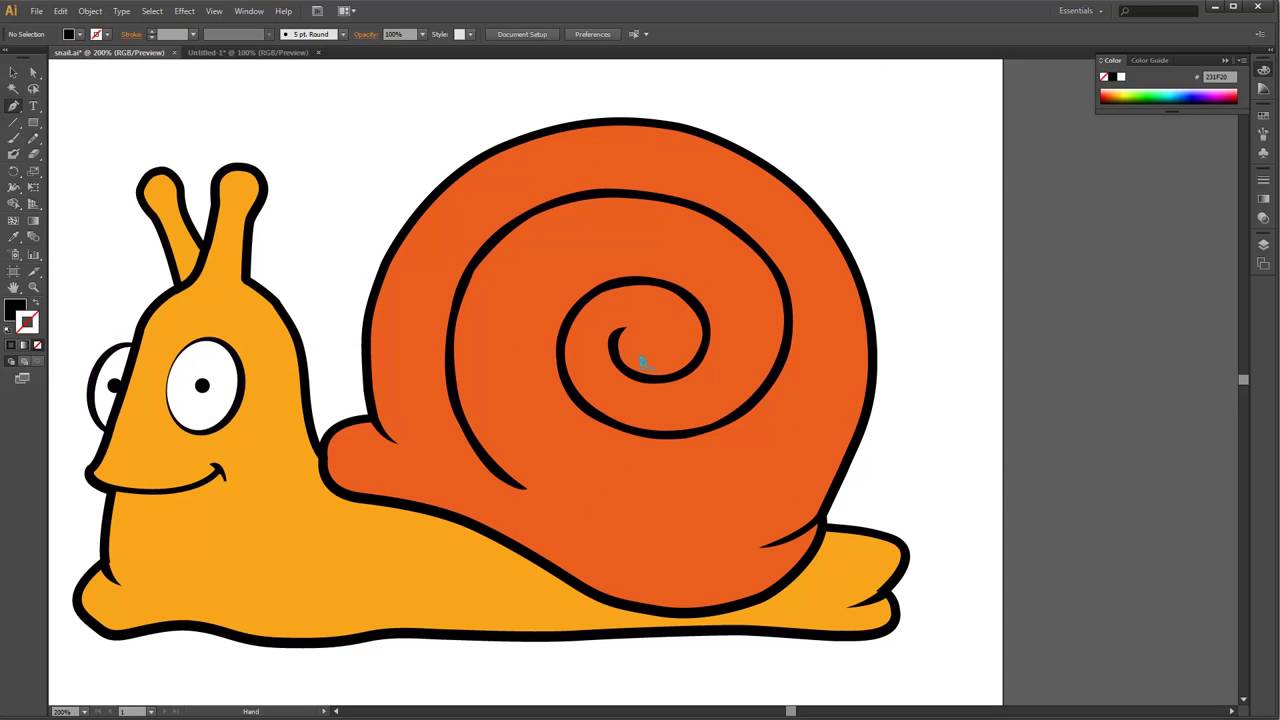Switch to Untitled-1 document tab

pos(248,52)
